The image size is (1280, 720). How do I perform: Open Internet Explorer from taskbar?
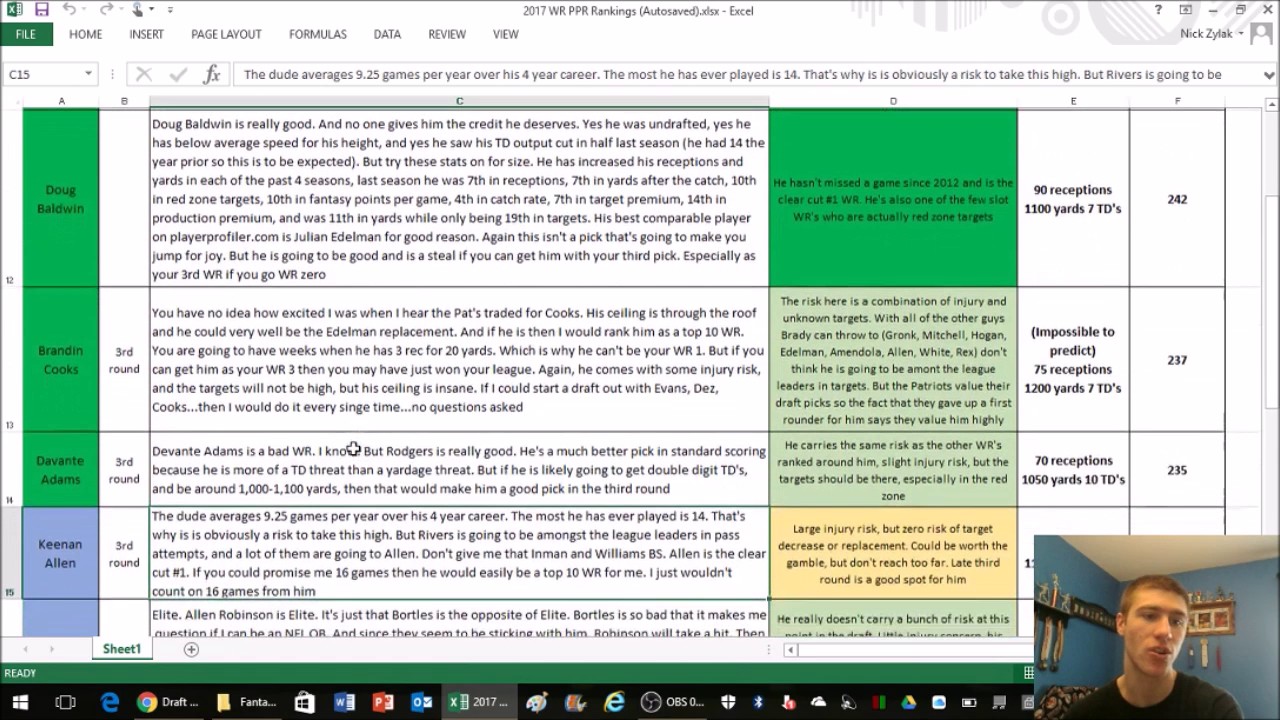(x=614, y=702)
